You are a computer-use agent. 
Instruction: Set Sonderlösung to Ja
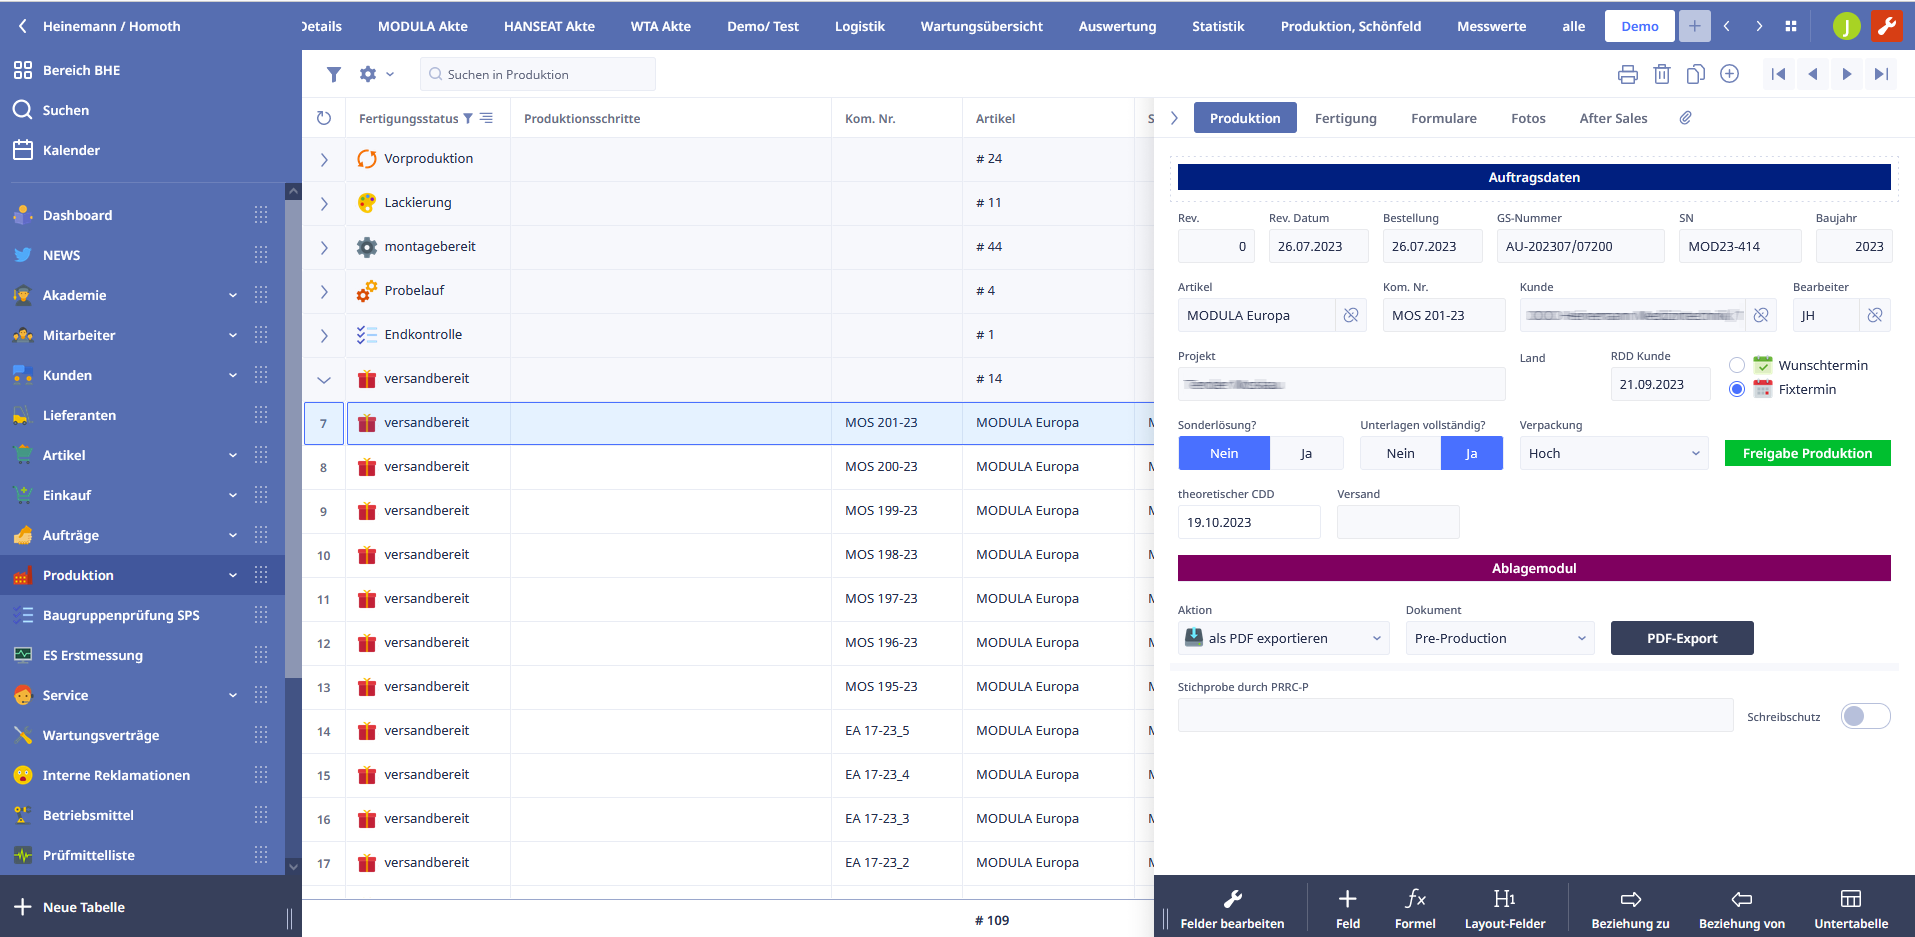[1306, 453]
